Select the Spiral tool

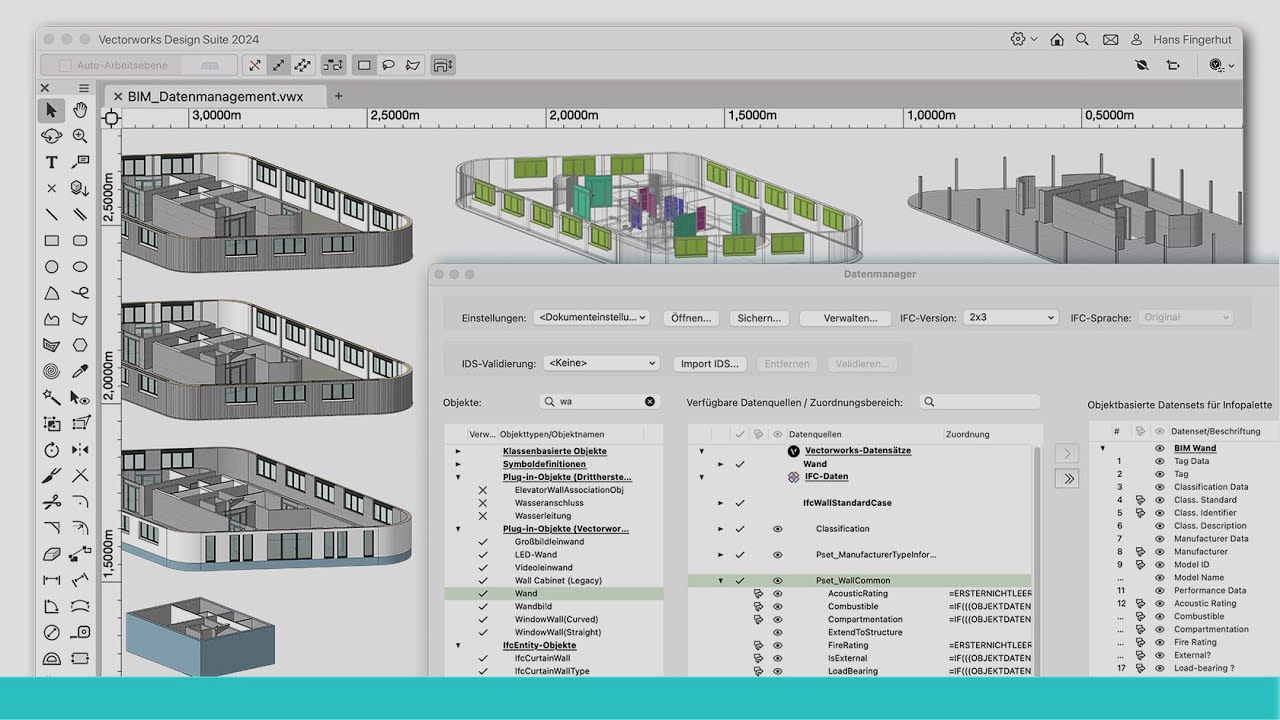click(x=51, y=371)
